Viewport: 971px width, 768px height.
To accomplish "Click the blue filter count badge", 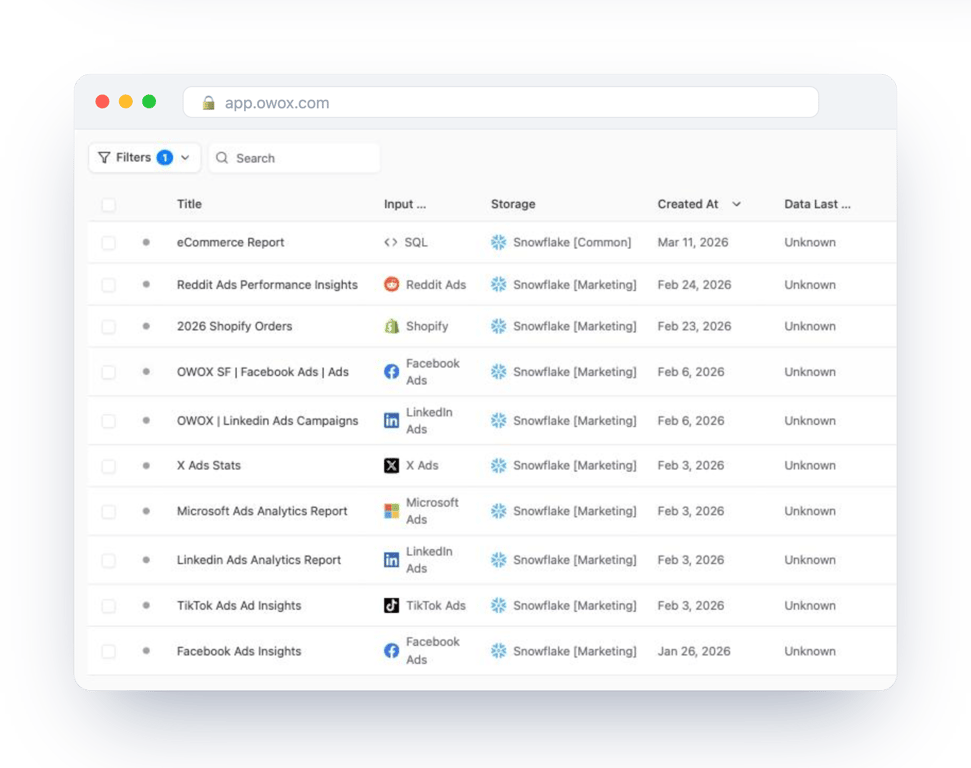I will click(x=165, y=157).
